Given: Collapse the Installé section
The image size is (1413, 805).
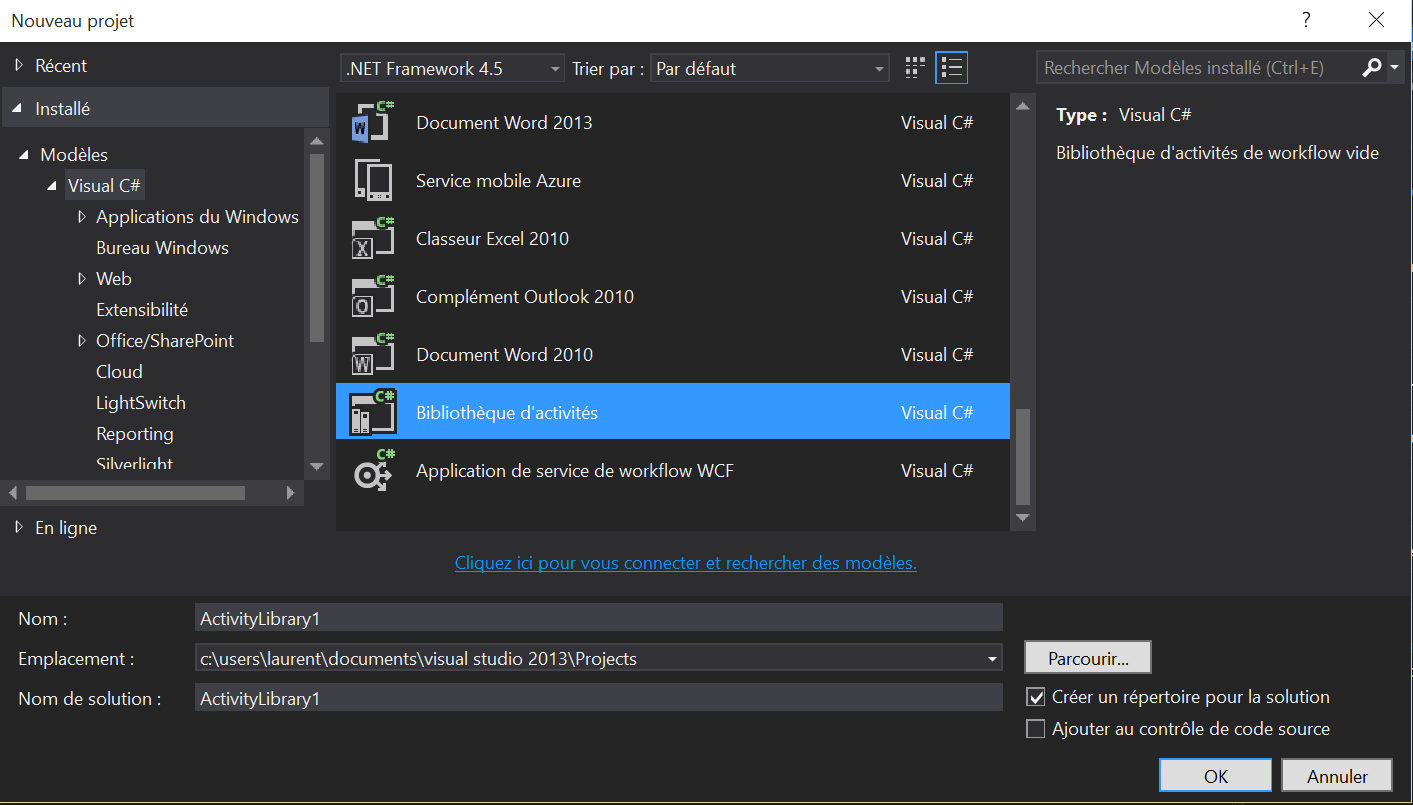Looking at the screenshot, I should coord(17,109).
